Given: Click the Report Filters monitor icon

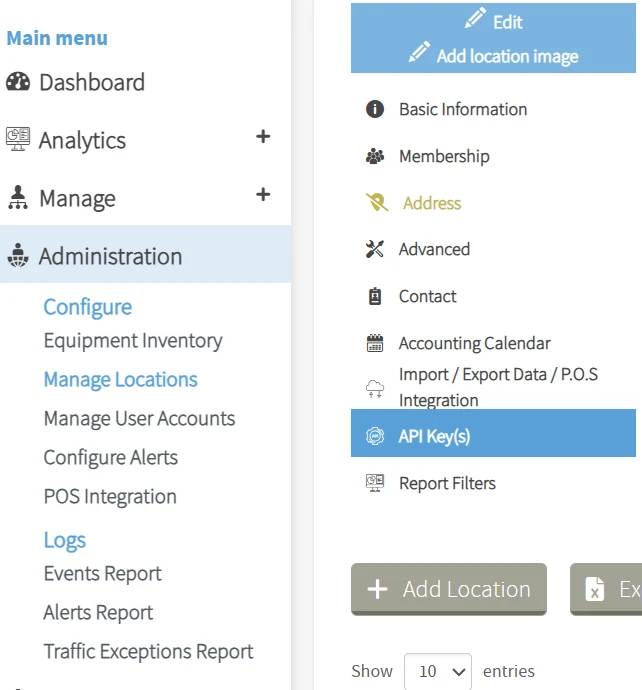Looking at the screenshot, I should (375, 483).
